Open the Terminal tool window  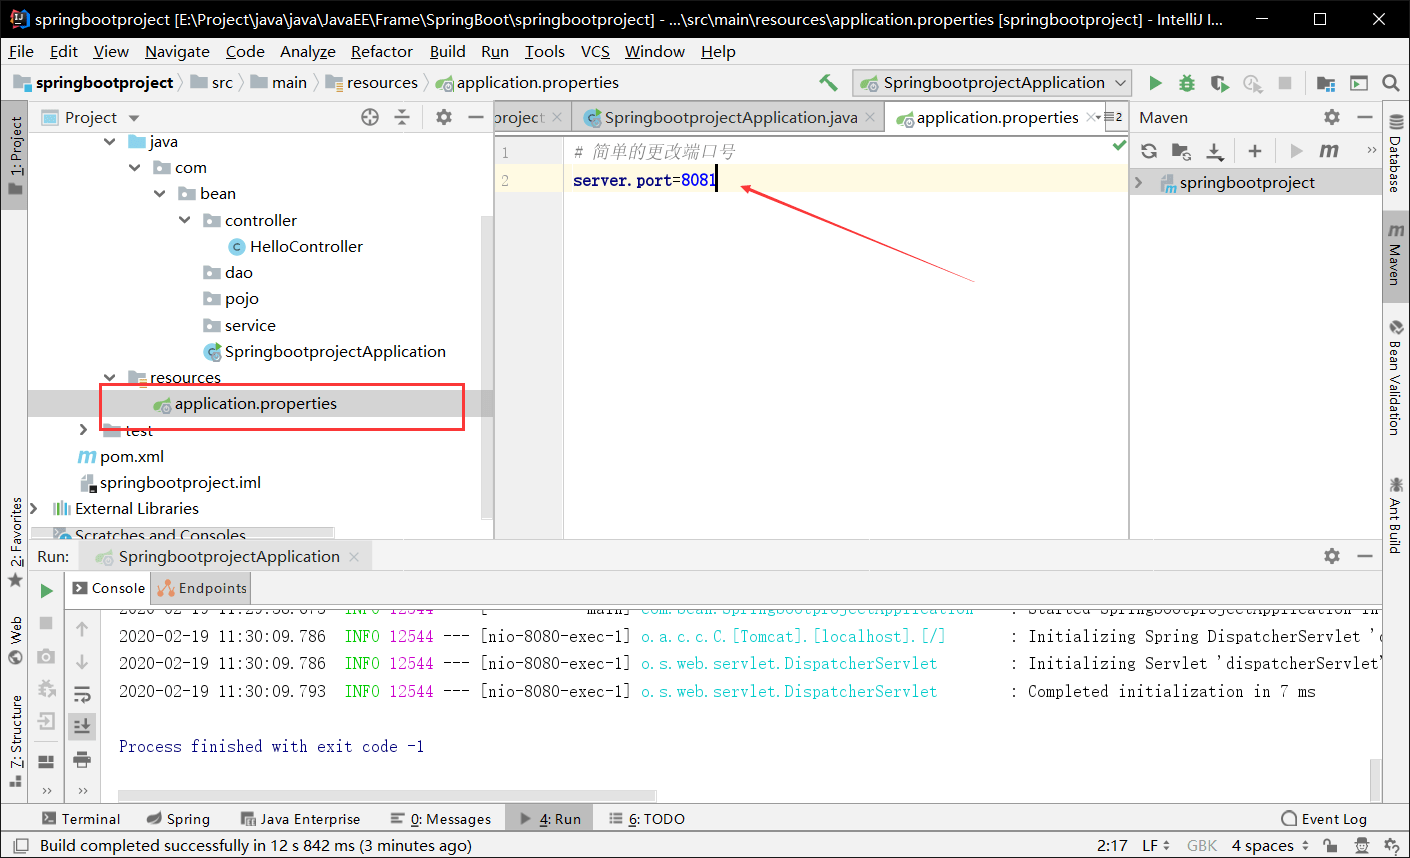81,819
